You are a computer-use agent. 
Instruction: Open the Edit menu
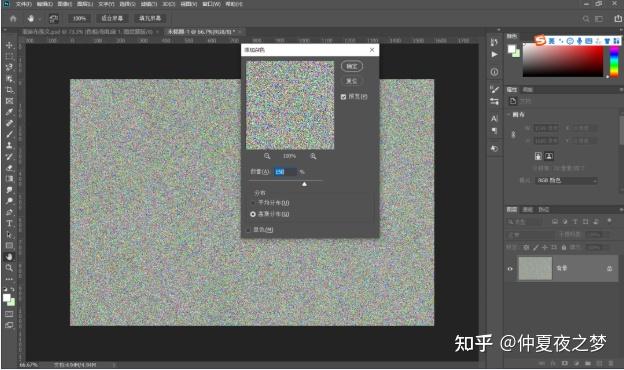coord(45,4)
